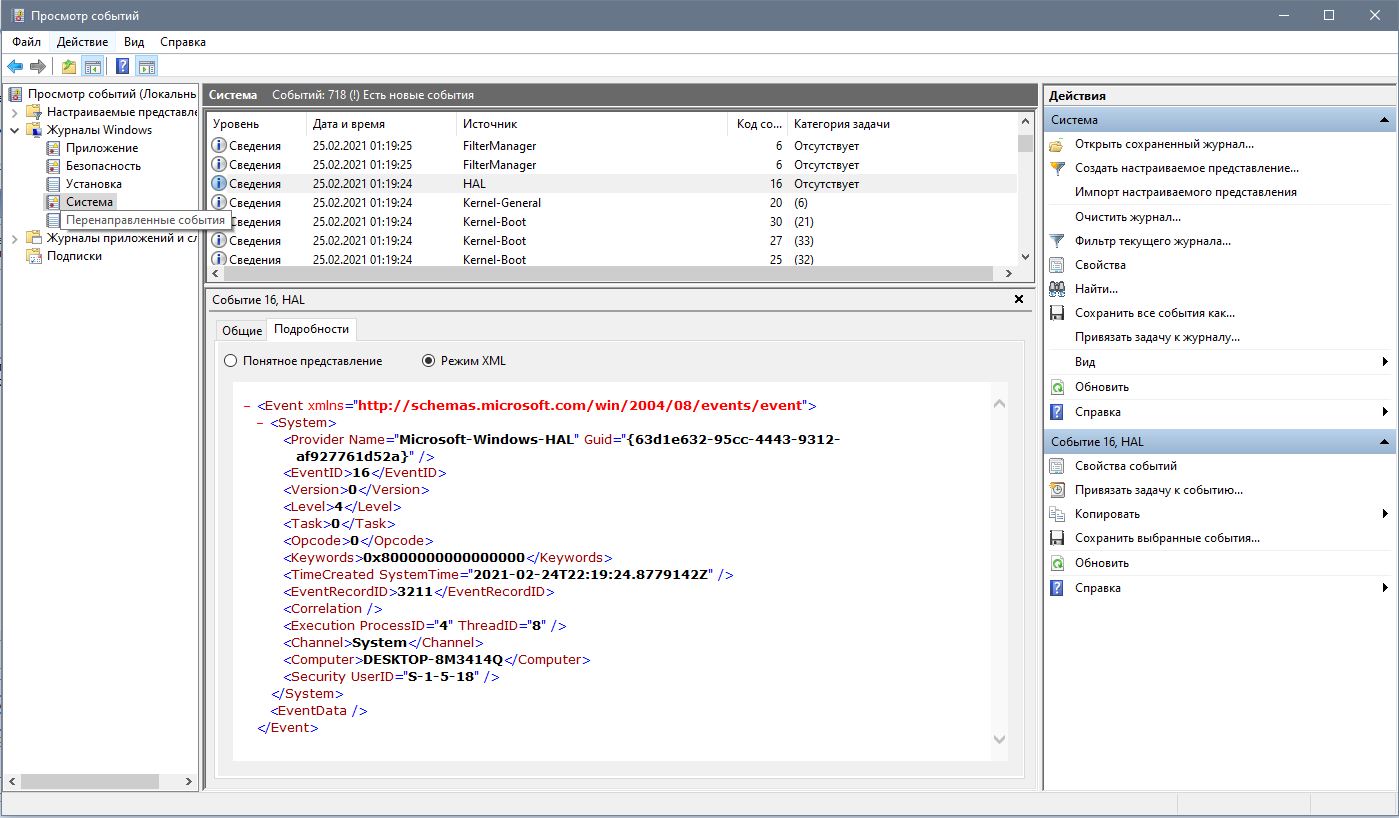Collapse the Windows Logs tree node

(15, 130)
